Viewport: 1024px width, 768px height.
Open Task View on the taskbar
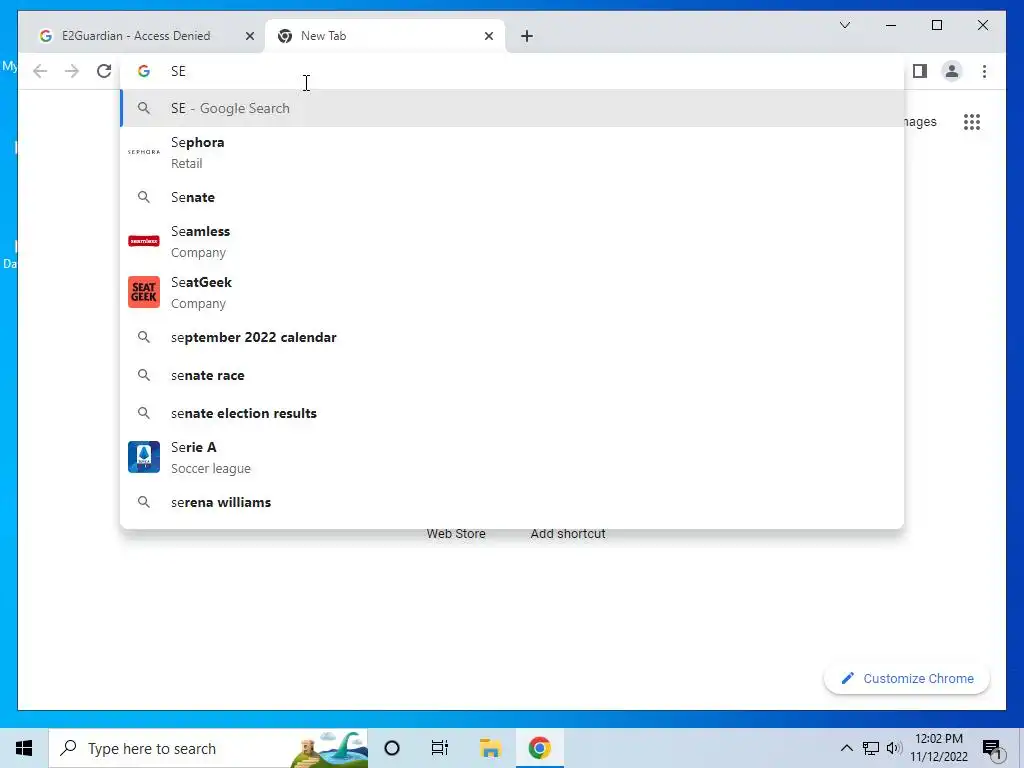tap(440, 748)
